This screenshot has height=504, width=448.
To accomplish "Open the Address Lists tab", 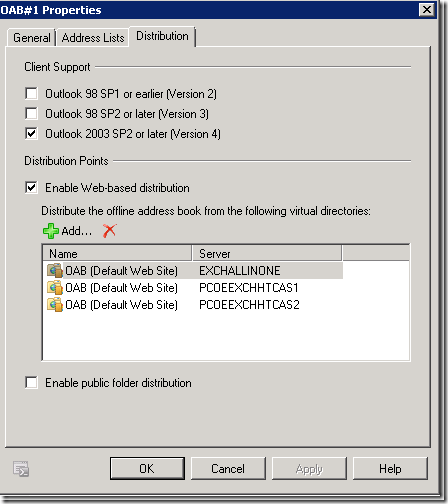I will pyautogui.click(x=93, y=38).
